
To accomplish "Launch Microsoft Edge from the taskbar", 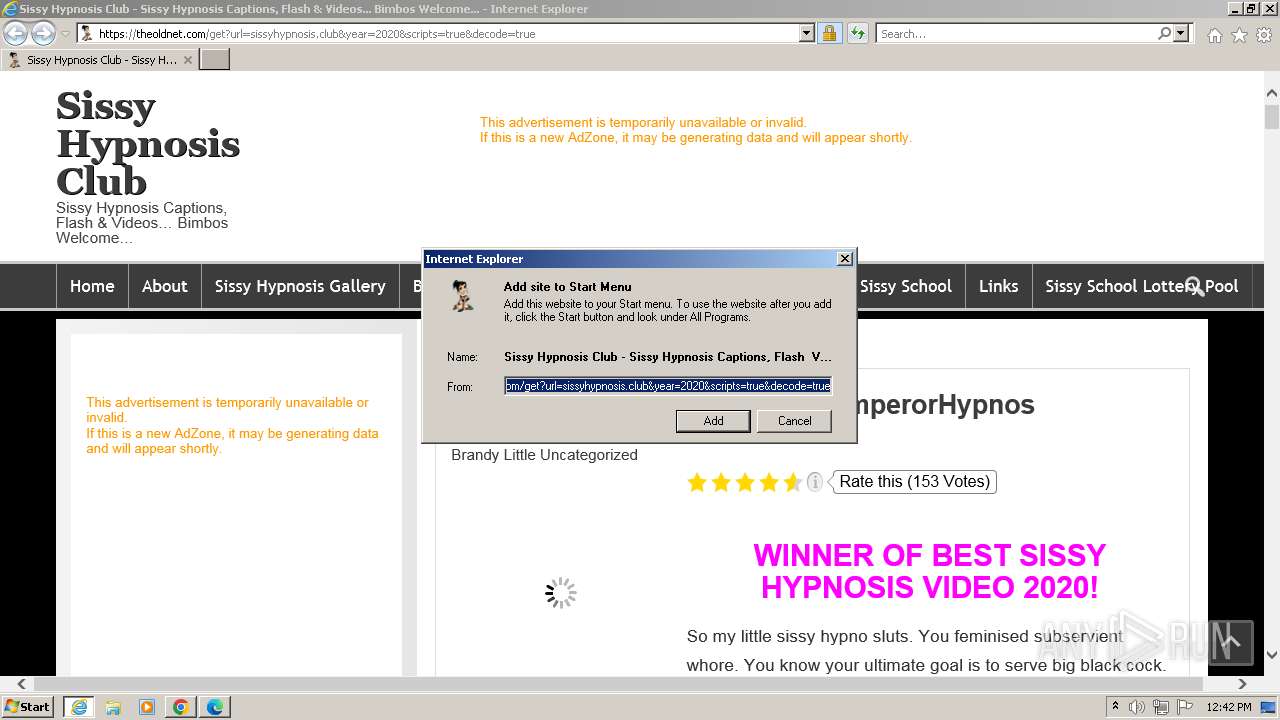I will click(215, 707).
